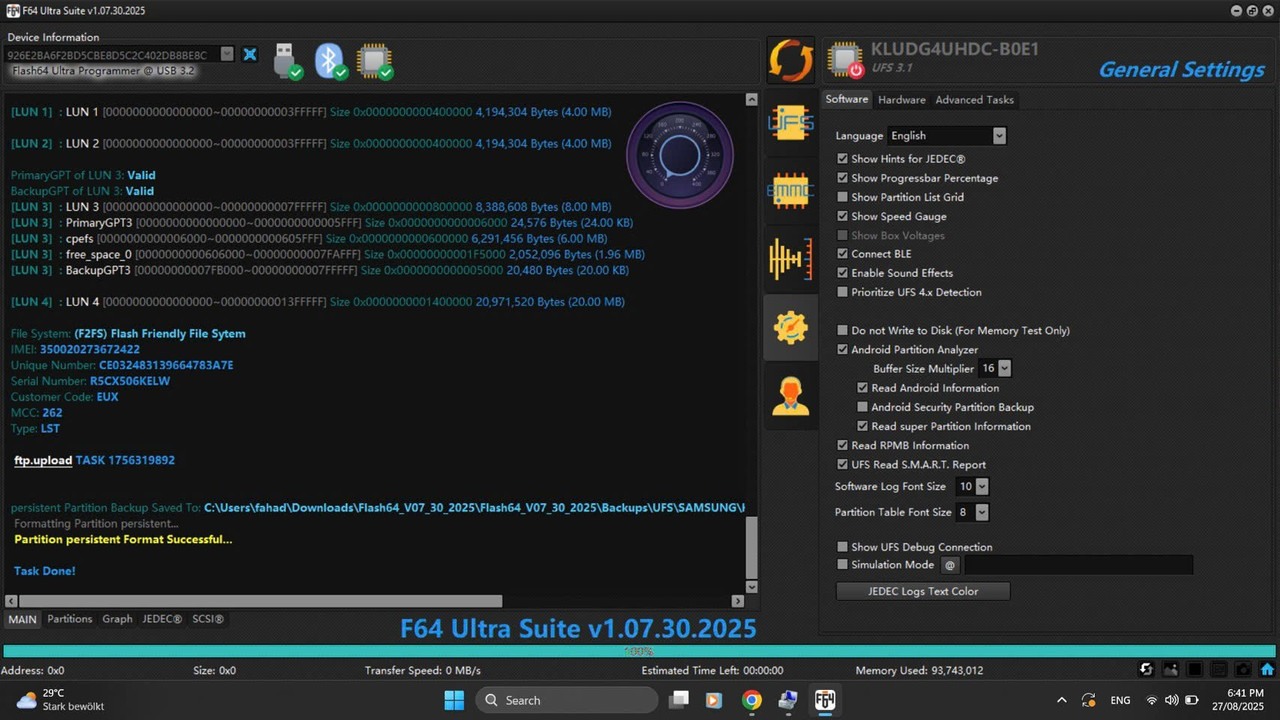Enable Do not Write to Disk option

click(x=843, y=330)
